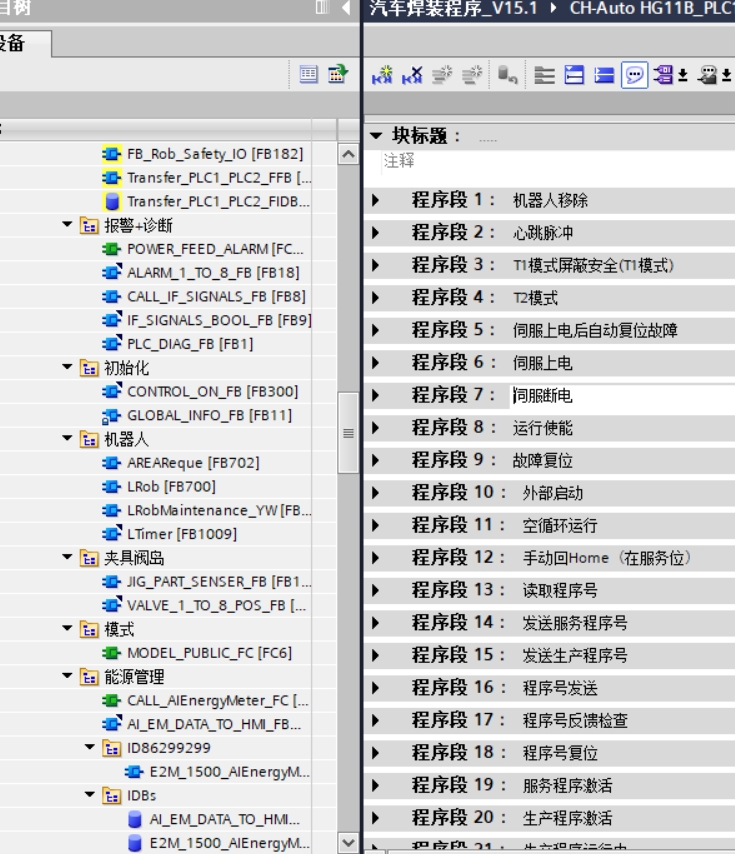
Task: Collapse the 能源管理 folder
Action: pyautogui.click(x=67, y=675)
